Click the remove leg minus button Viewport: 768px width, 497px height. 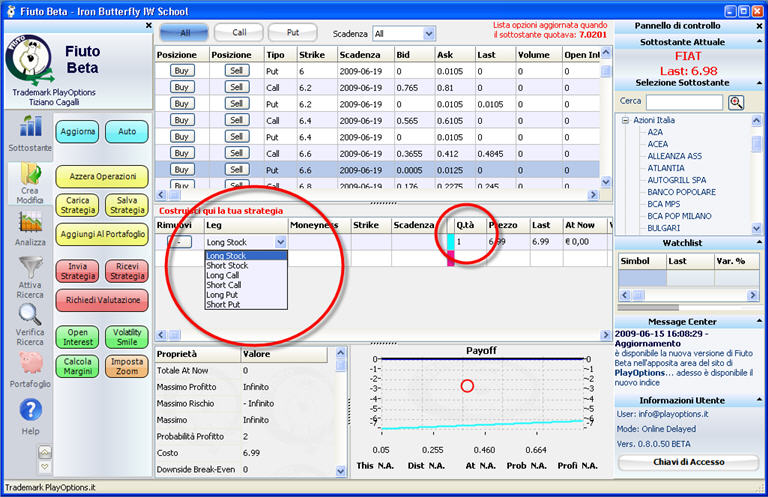click(x=179, y=242)
